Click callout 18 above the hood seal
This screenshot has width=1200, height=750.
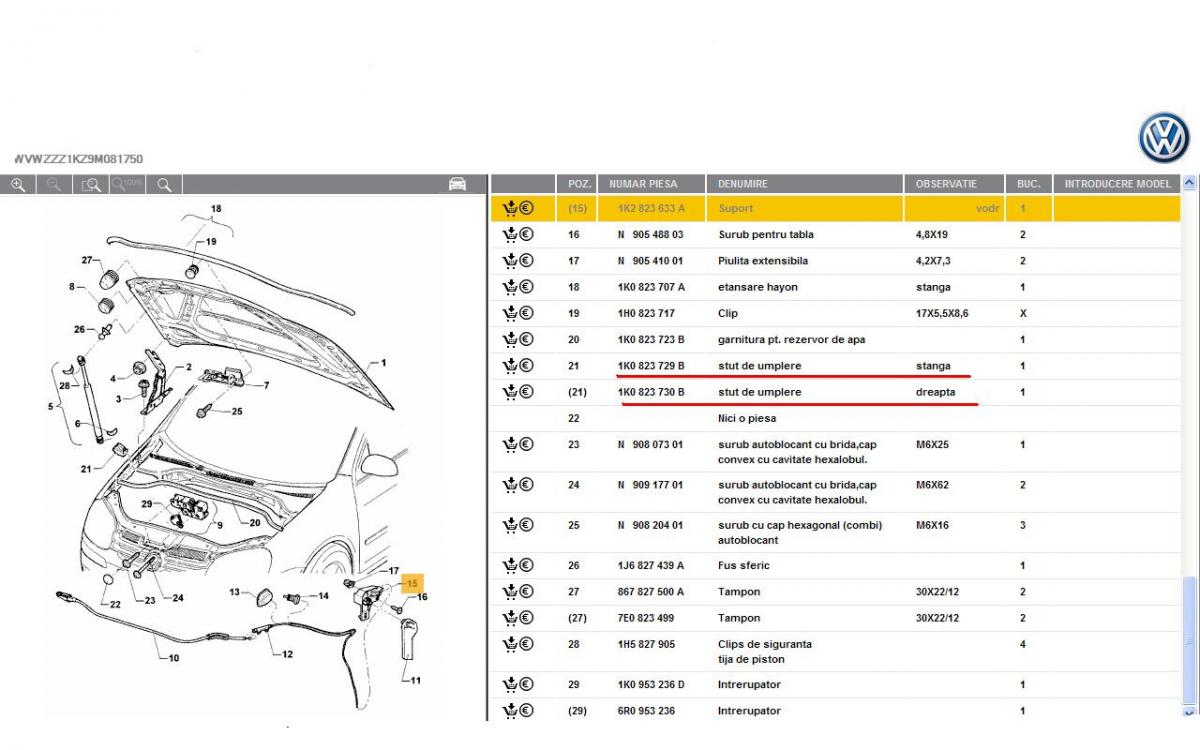coord(215,209)
